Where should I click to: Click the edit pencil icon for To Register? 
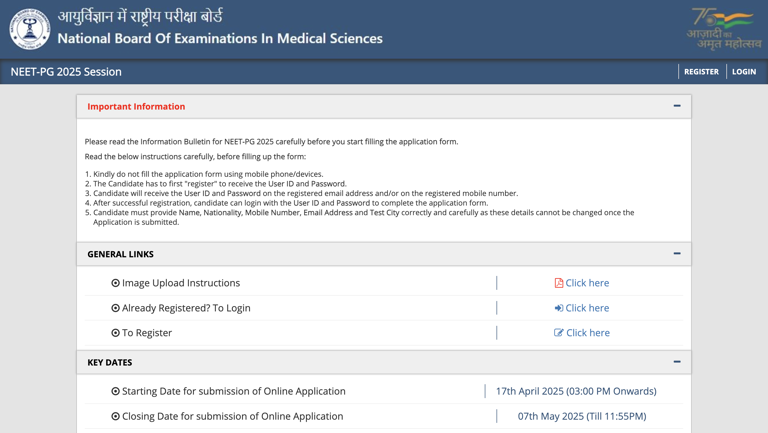559,333
